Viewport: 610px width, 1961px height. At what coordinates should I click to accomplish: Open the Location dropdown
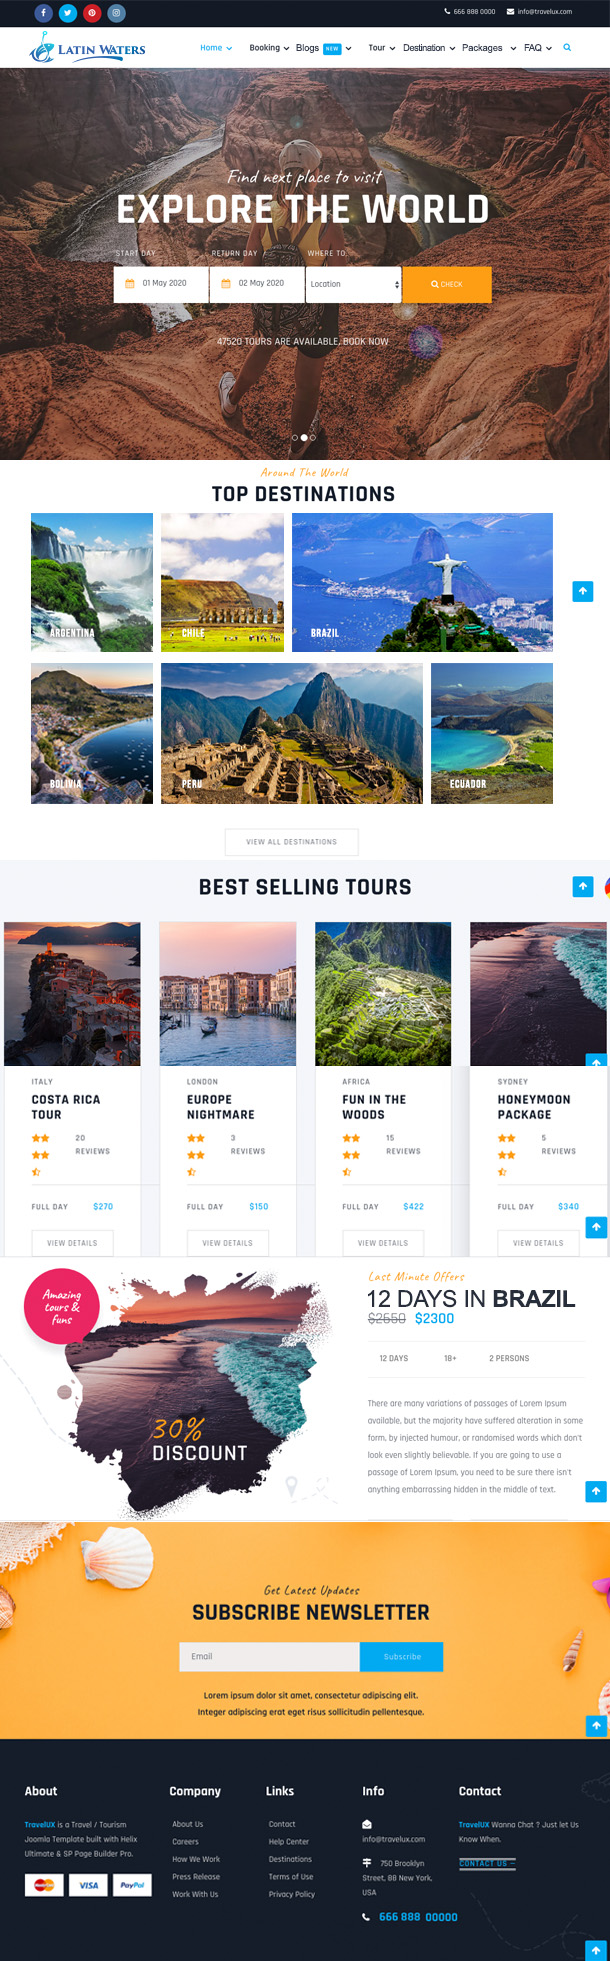pyautogui.click(x=354, y=284)
